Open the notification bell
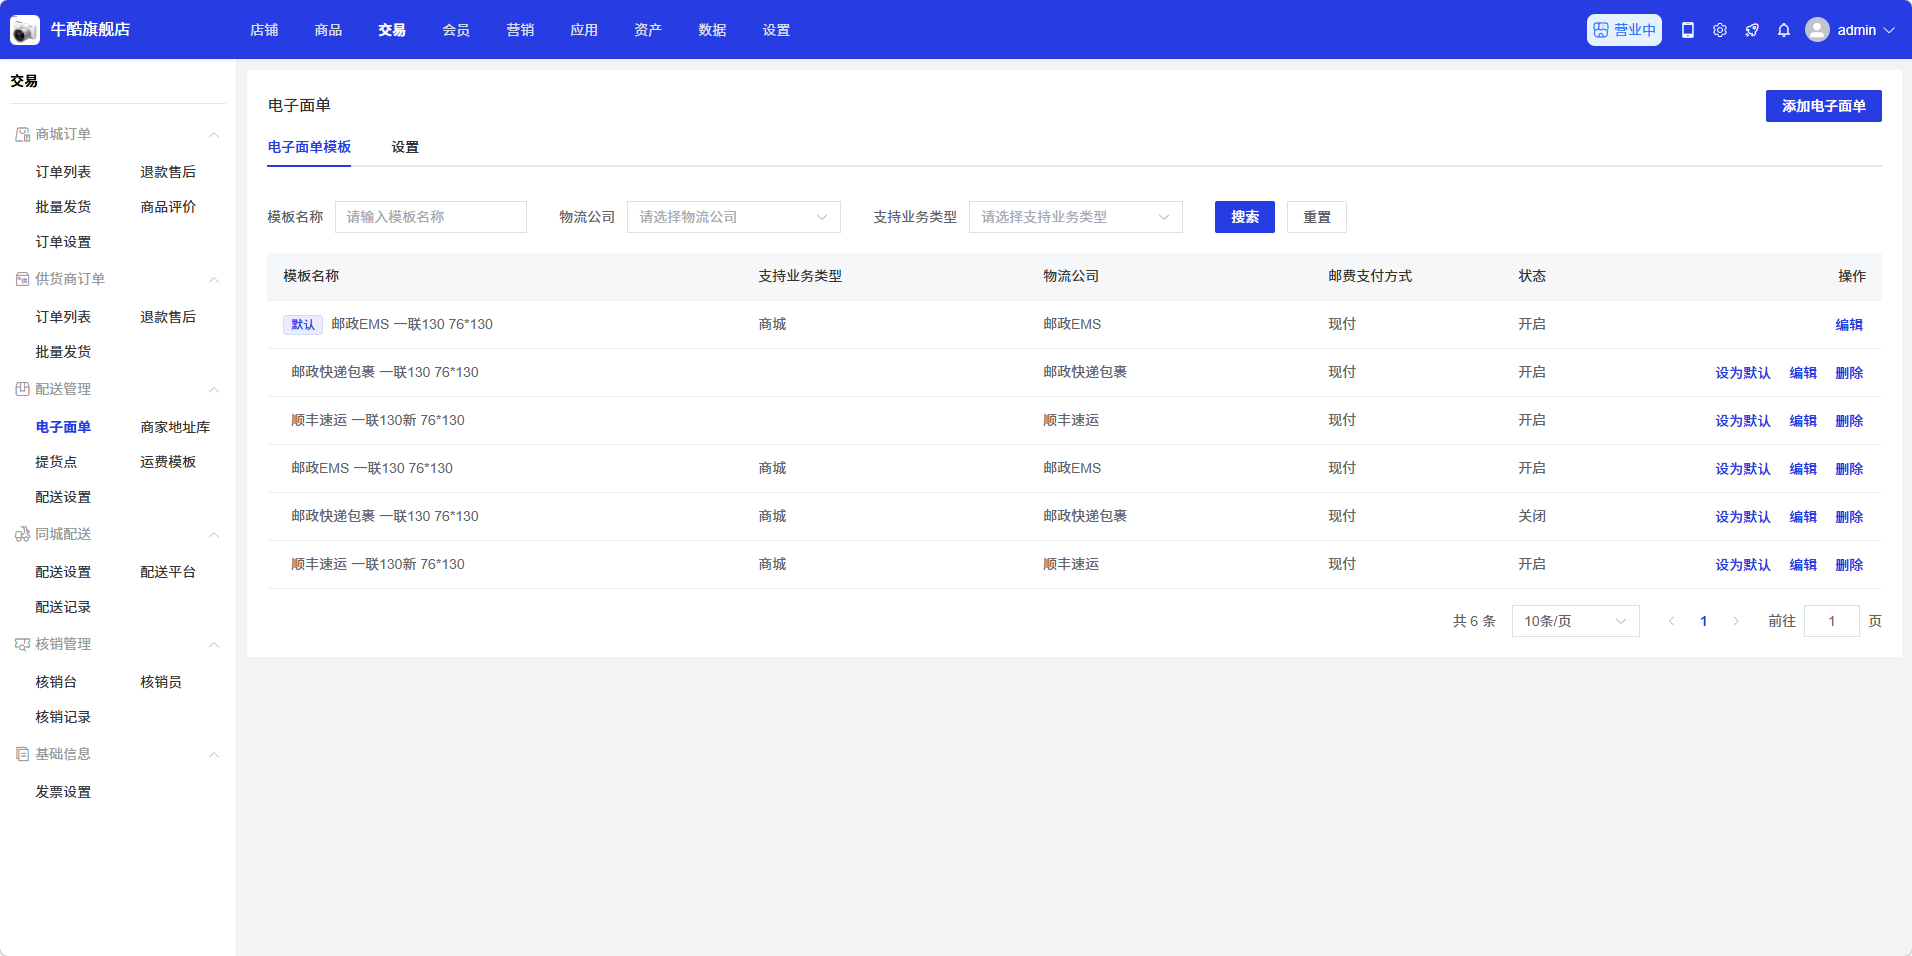This screenshot has width=1912, height=956. point(1784,30)
